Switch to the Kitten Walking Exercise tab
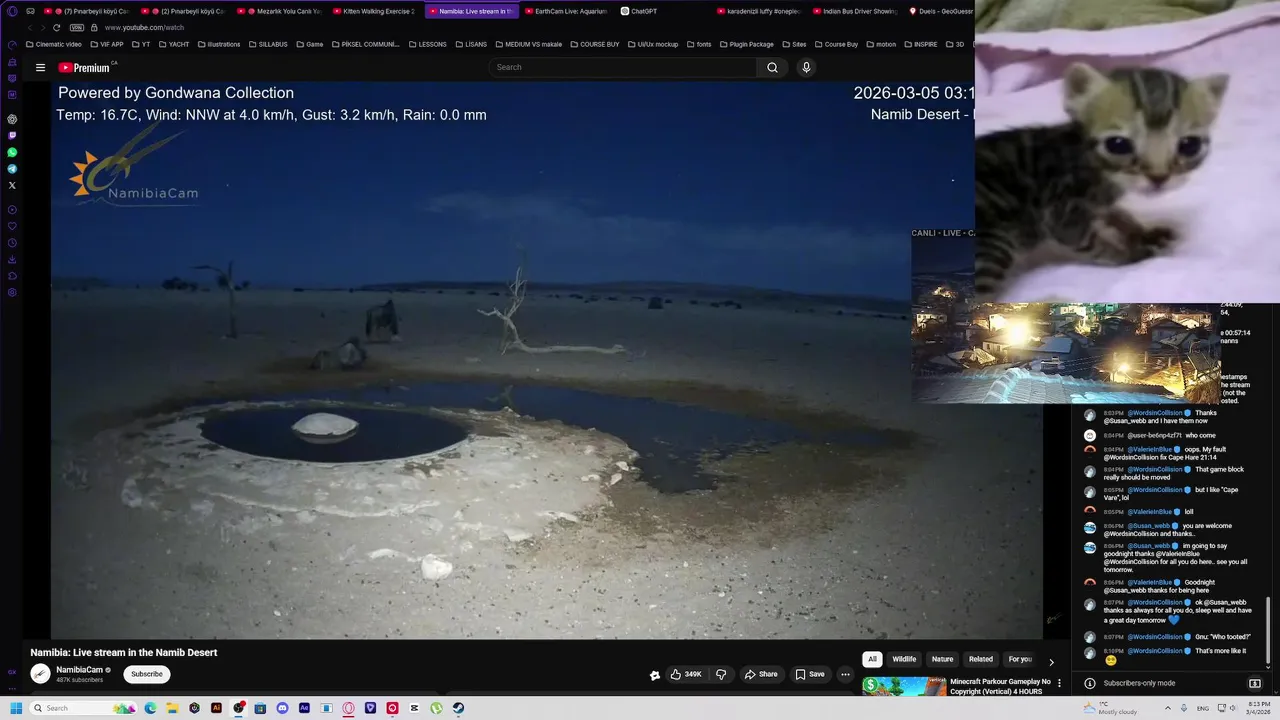1280x720 pixels. [x=374, y=11]
